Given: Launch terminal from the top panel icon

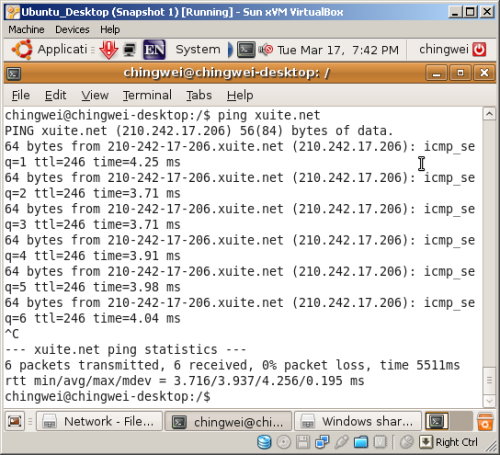Looking at the screenshot, I should pos(246,50).
